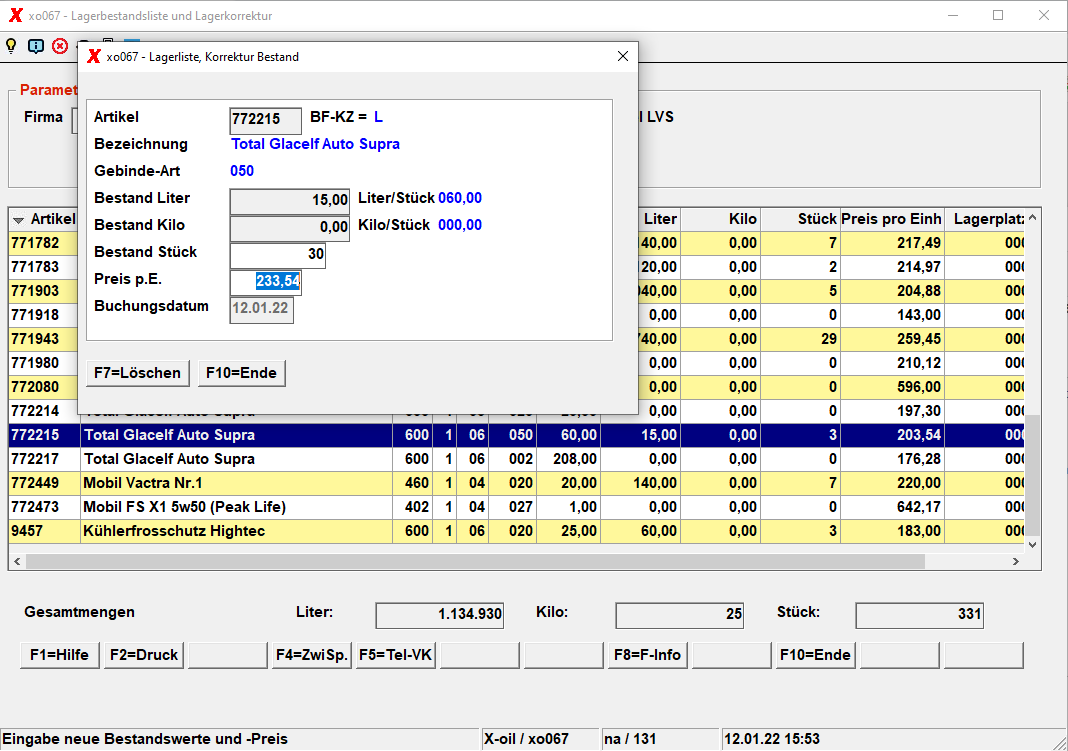
Task: Click the Artikel input field with 772215
Action: pyautogui.click(x=266, y=120)
